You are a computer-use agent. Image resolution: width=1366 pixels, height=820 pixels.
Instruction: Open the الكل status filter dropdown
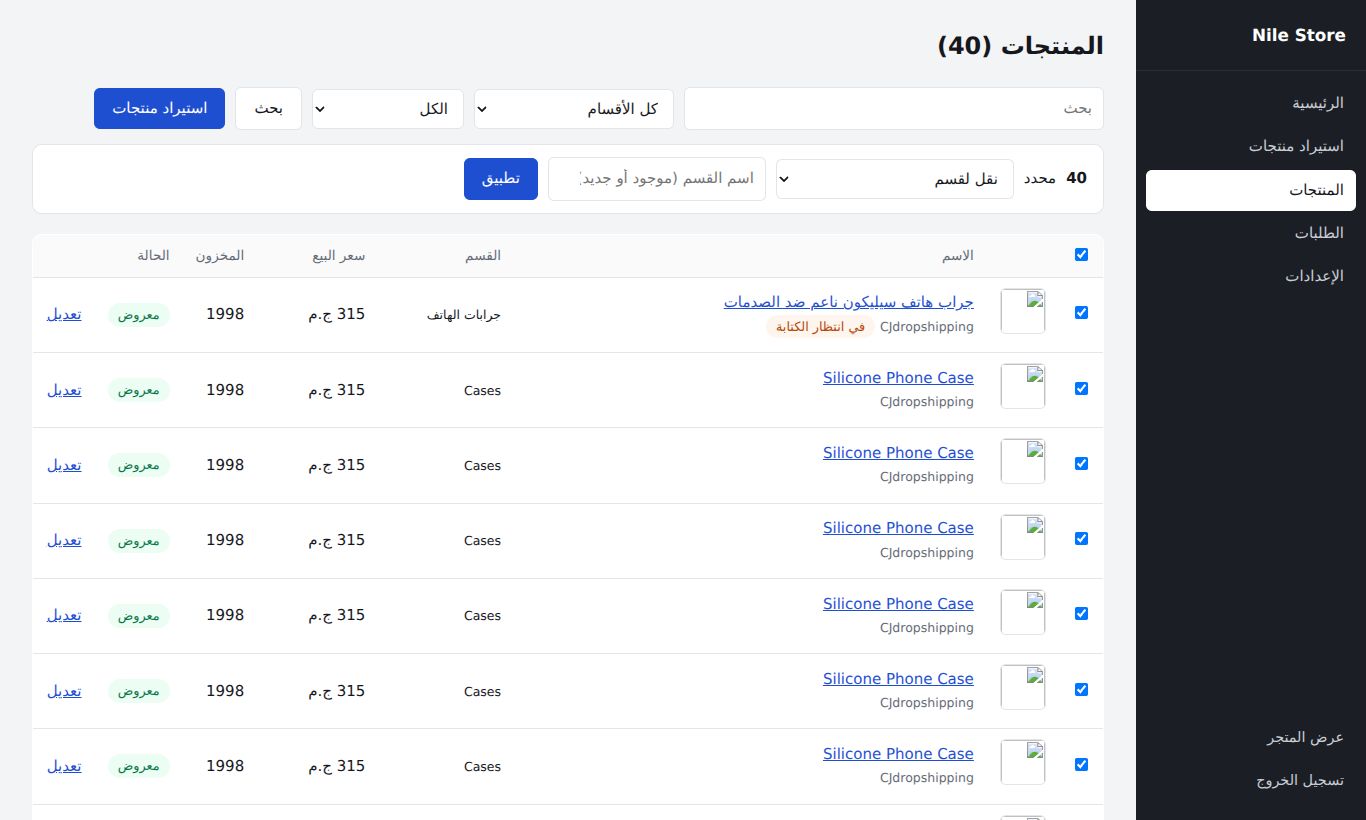(x=388, y=109)
